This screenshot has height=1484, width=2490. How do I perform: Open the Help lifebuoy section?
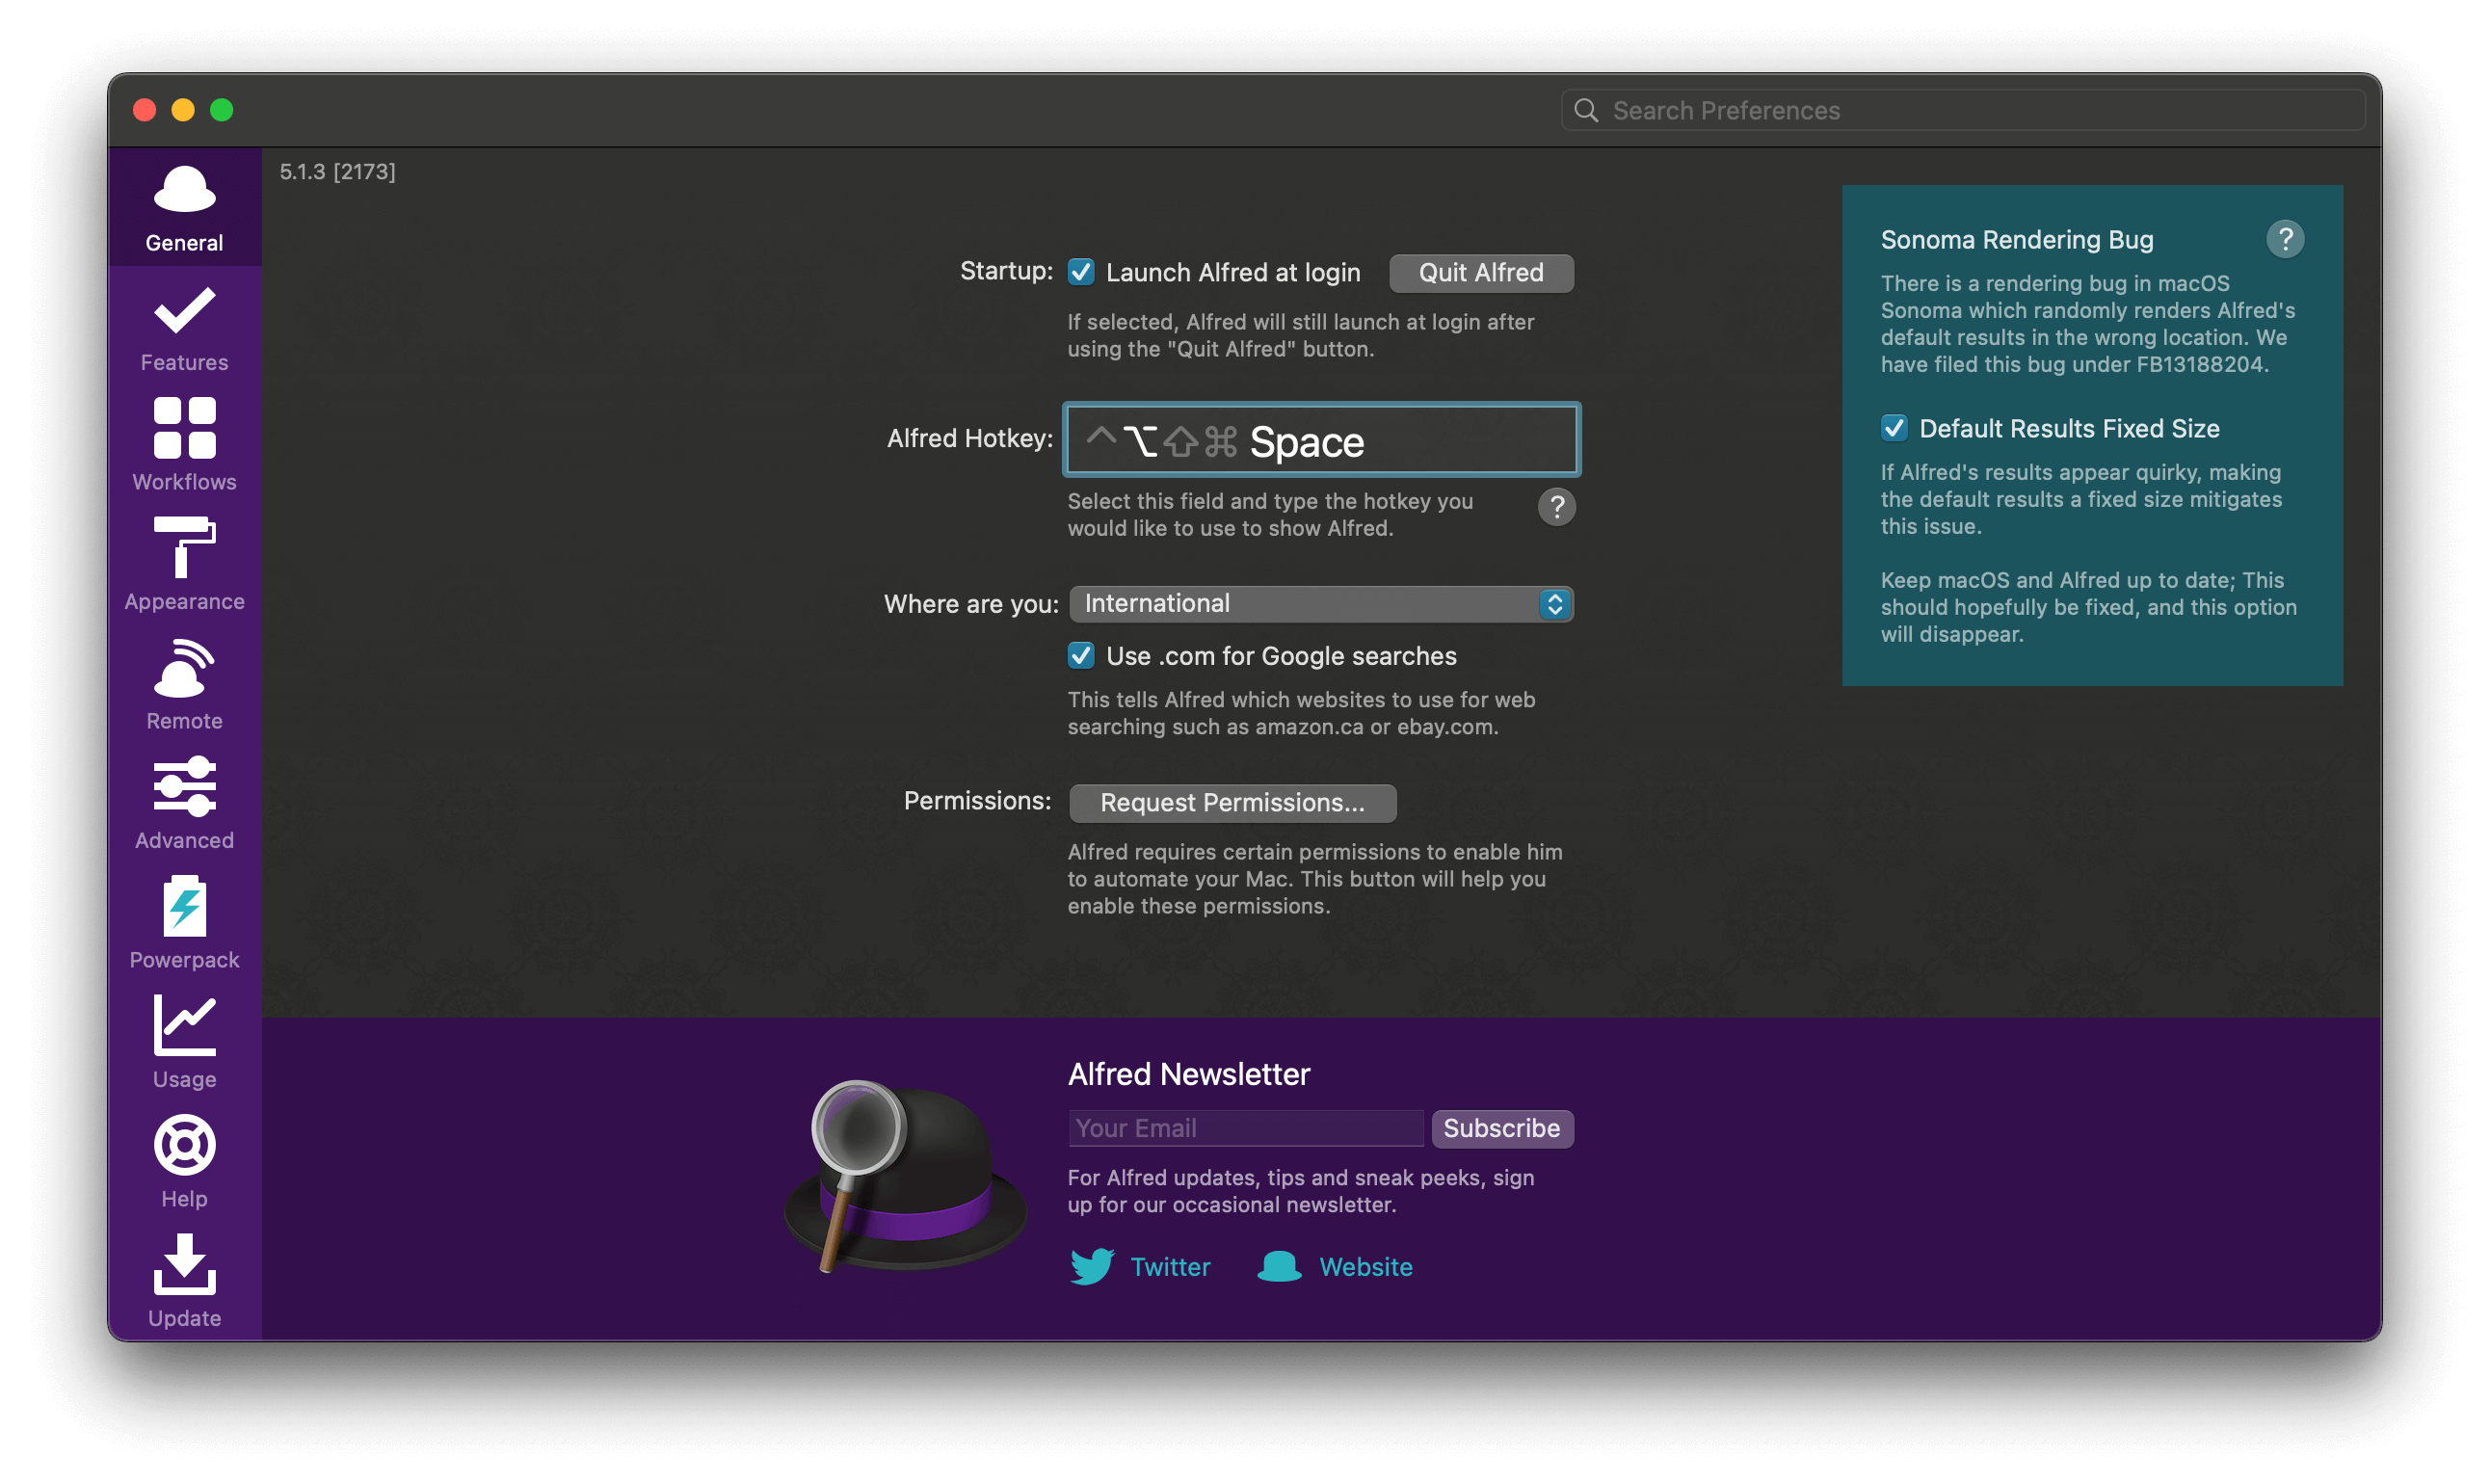click(x=184, y=1161)
